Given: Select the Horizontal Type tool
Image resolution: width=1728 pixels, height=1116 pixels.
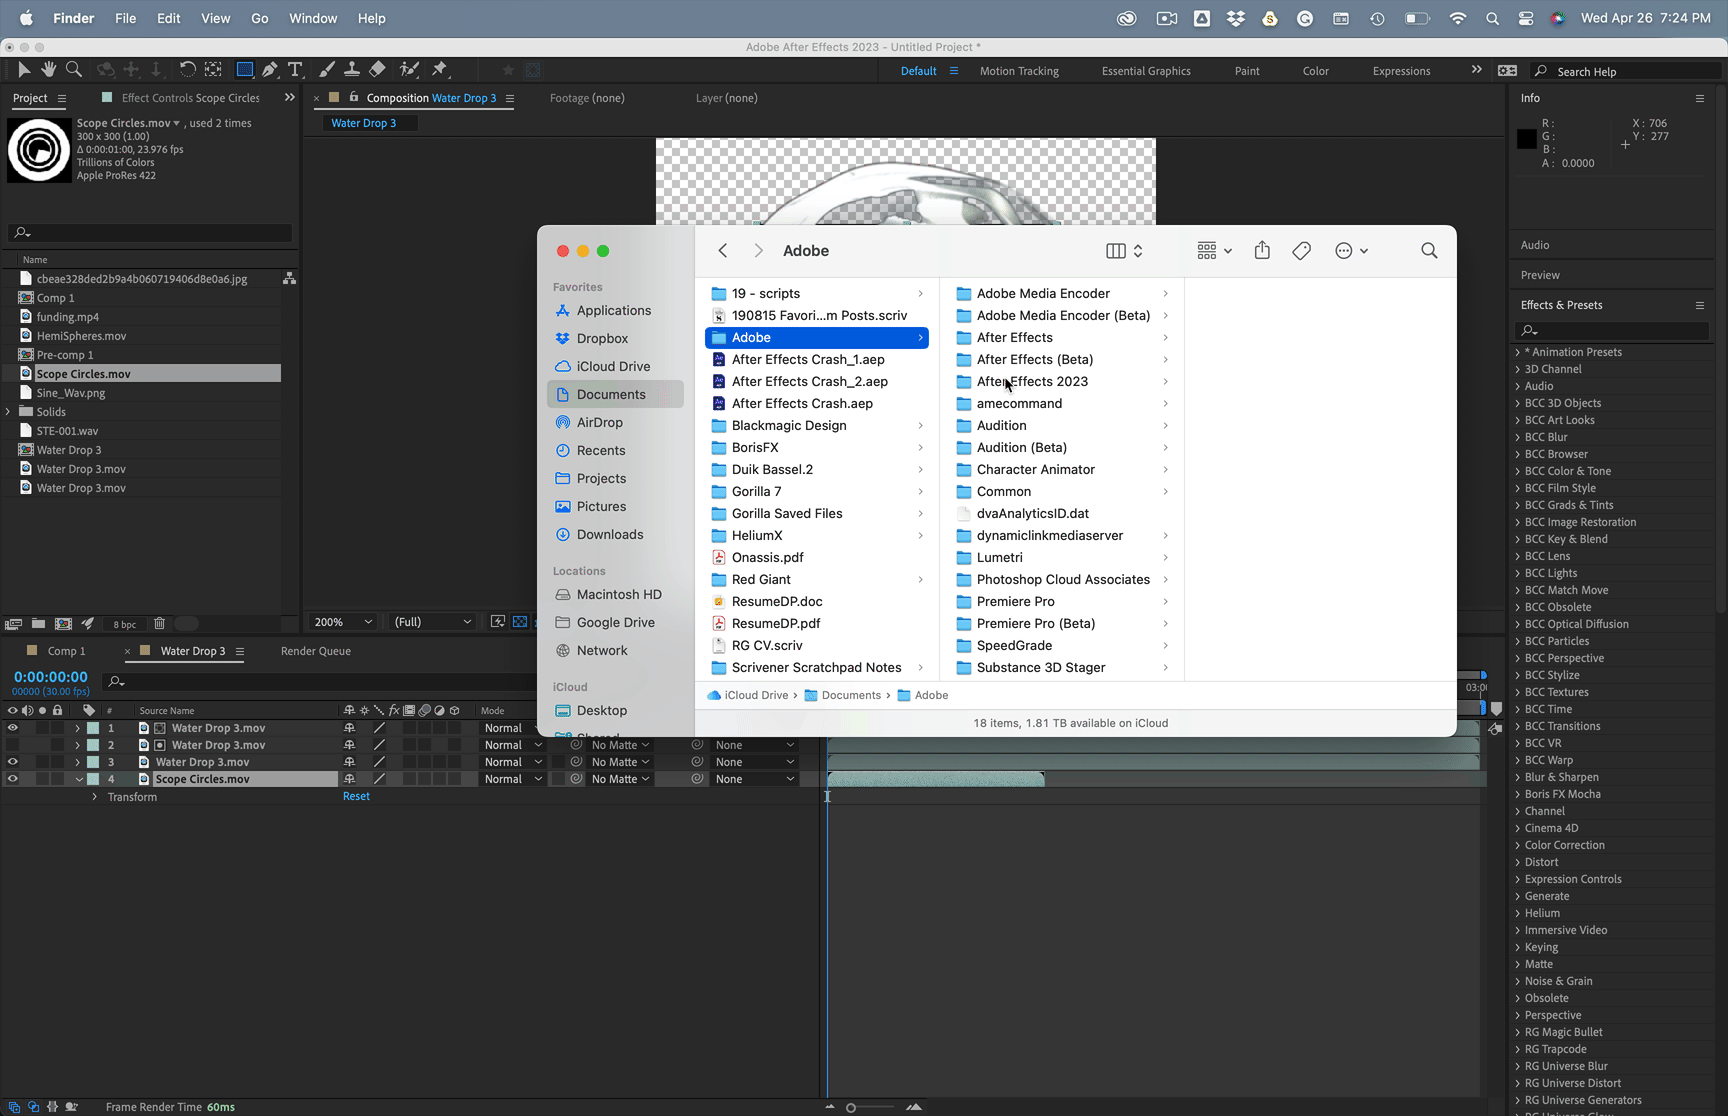Looking at the screenshot, I should 295,69.
